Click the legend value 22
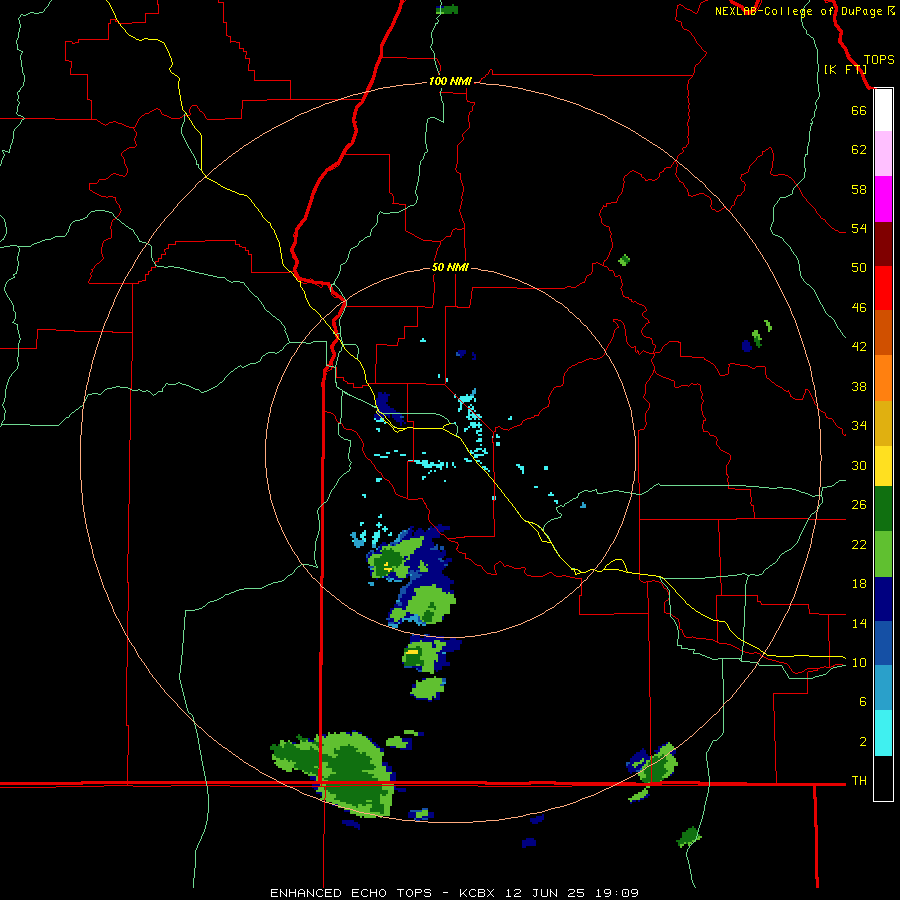The image size is (900, 900). (859, 544)
